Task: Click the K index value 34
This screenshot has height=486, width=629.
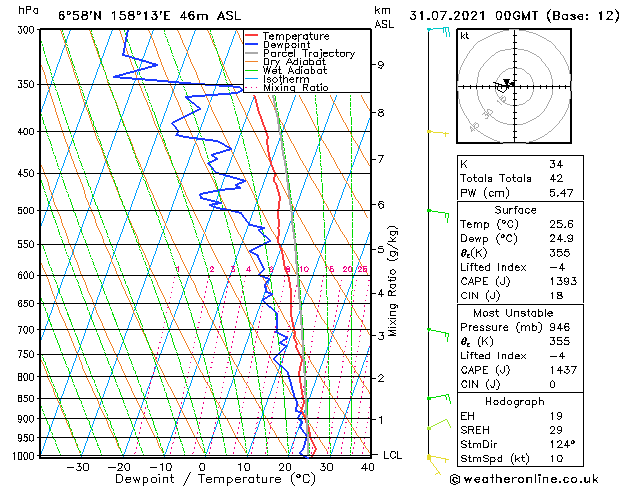Action: [556, 164]
